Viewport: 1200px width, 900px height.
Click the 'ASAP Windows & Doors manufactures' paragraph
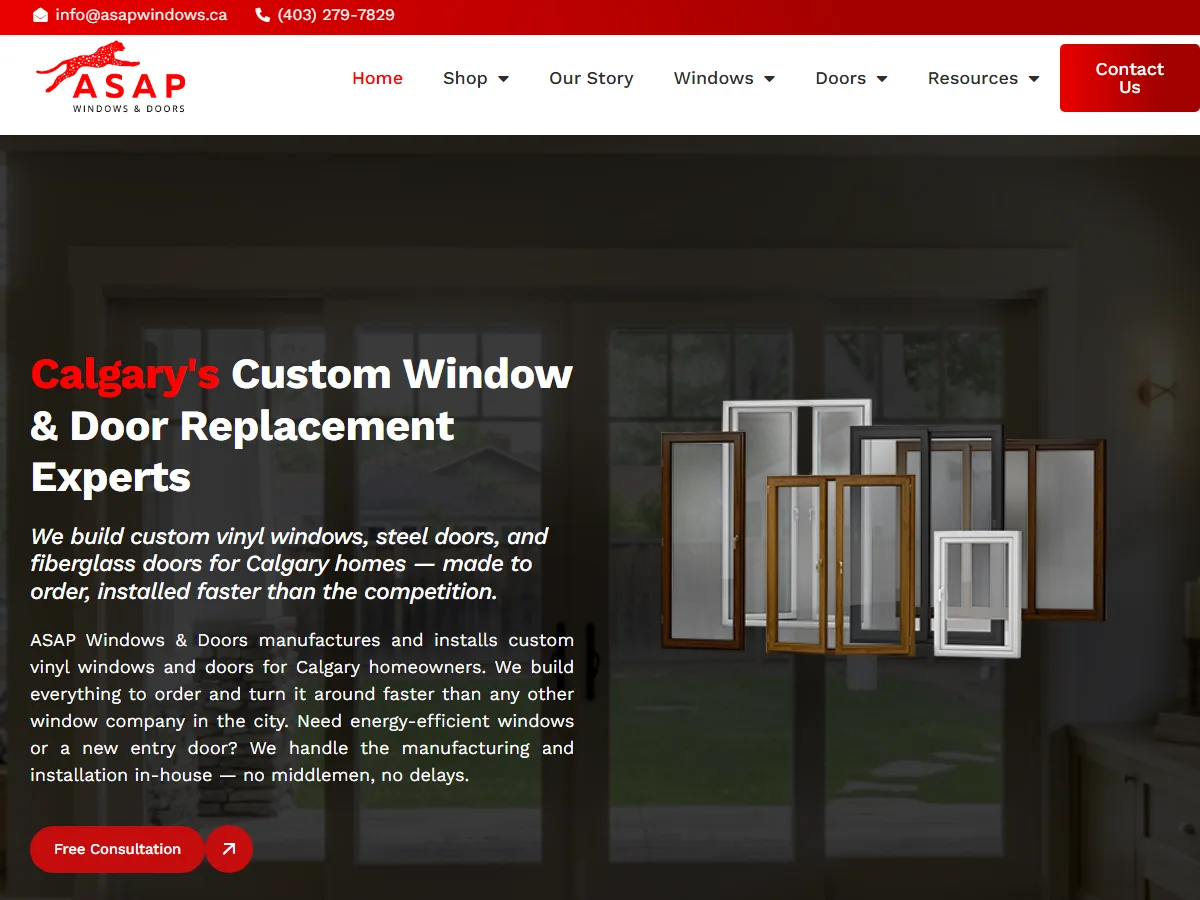click(302, 708)
